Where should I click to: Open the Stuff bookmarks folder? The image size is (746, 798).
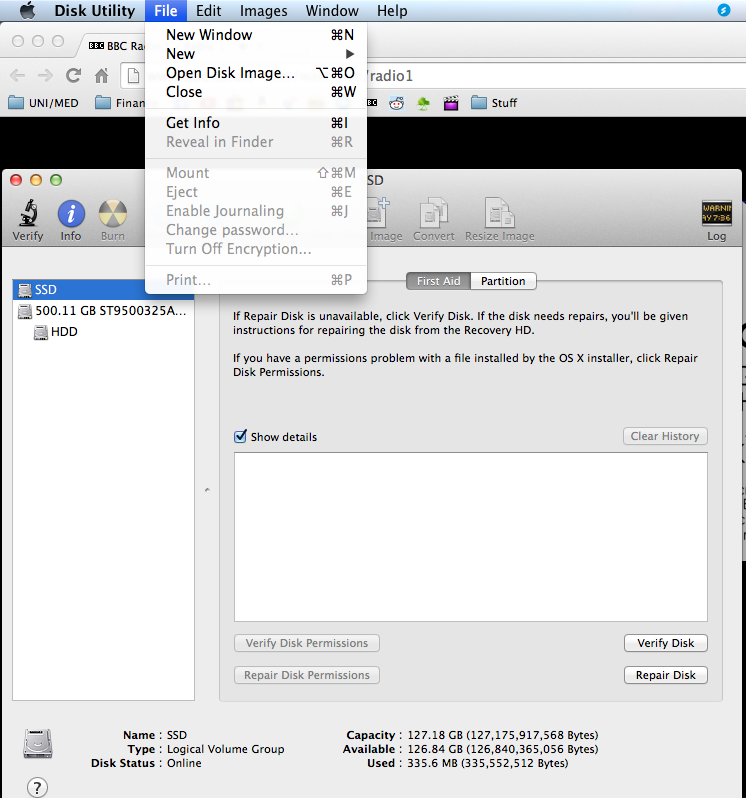pos(494,103)
